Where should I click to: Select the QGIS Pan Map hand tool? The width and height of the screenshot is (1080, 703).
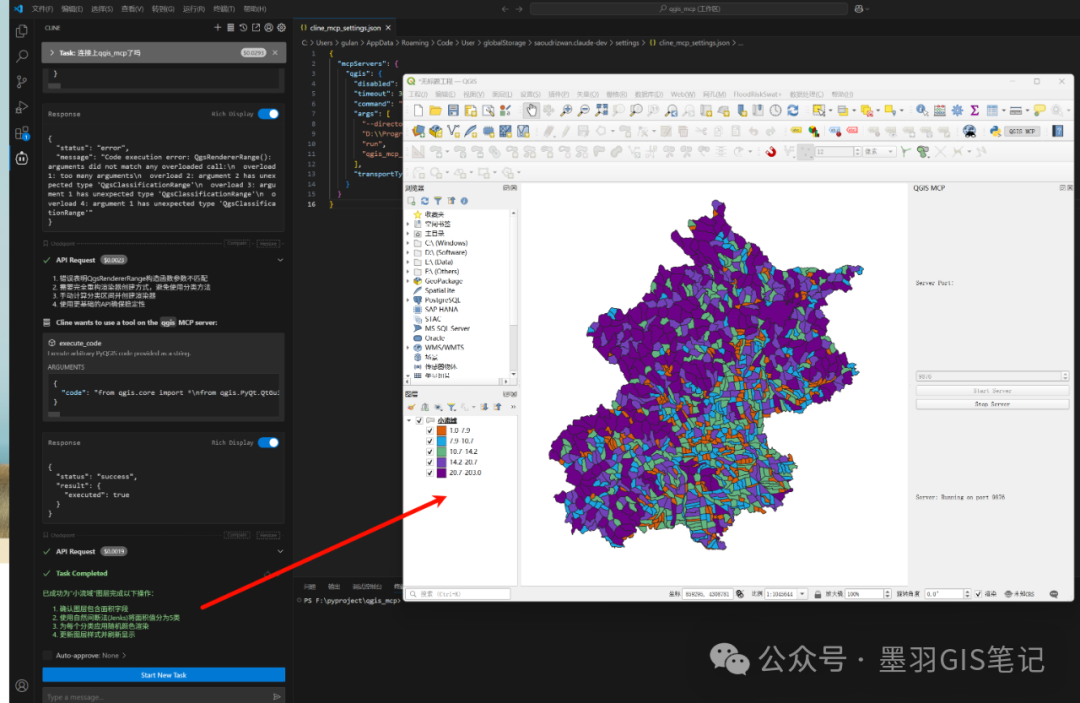tap(531, 110)
